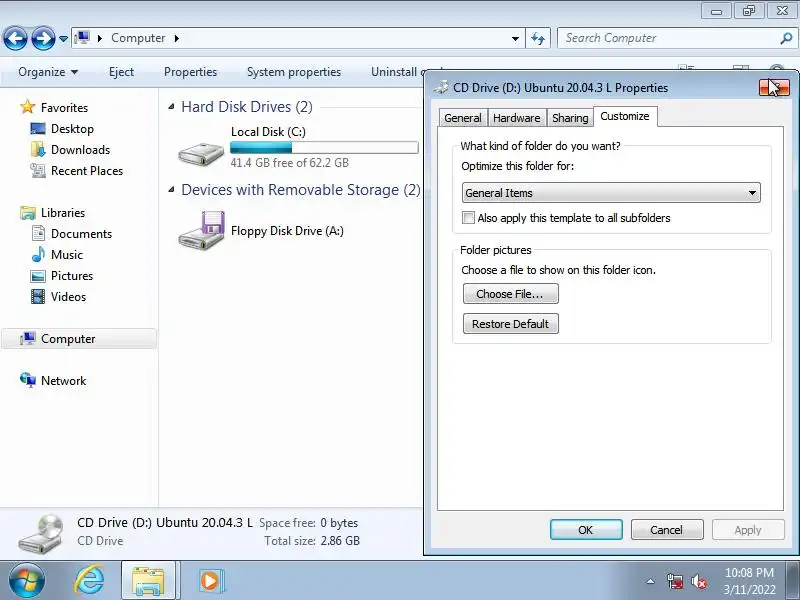Image resolution: width=800 pixels, height=600 pixels.
Task: Switch to the General tab
Action: tap(462, 118)
